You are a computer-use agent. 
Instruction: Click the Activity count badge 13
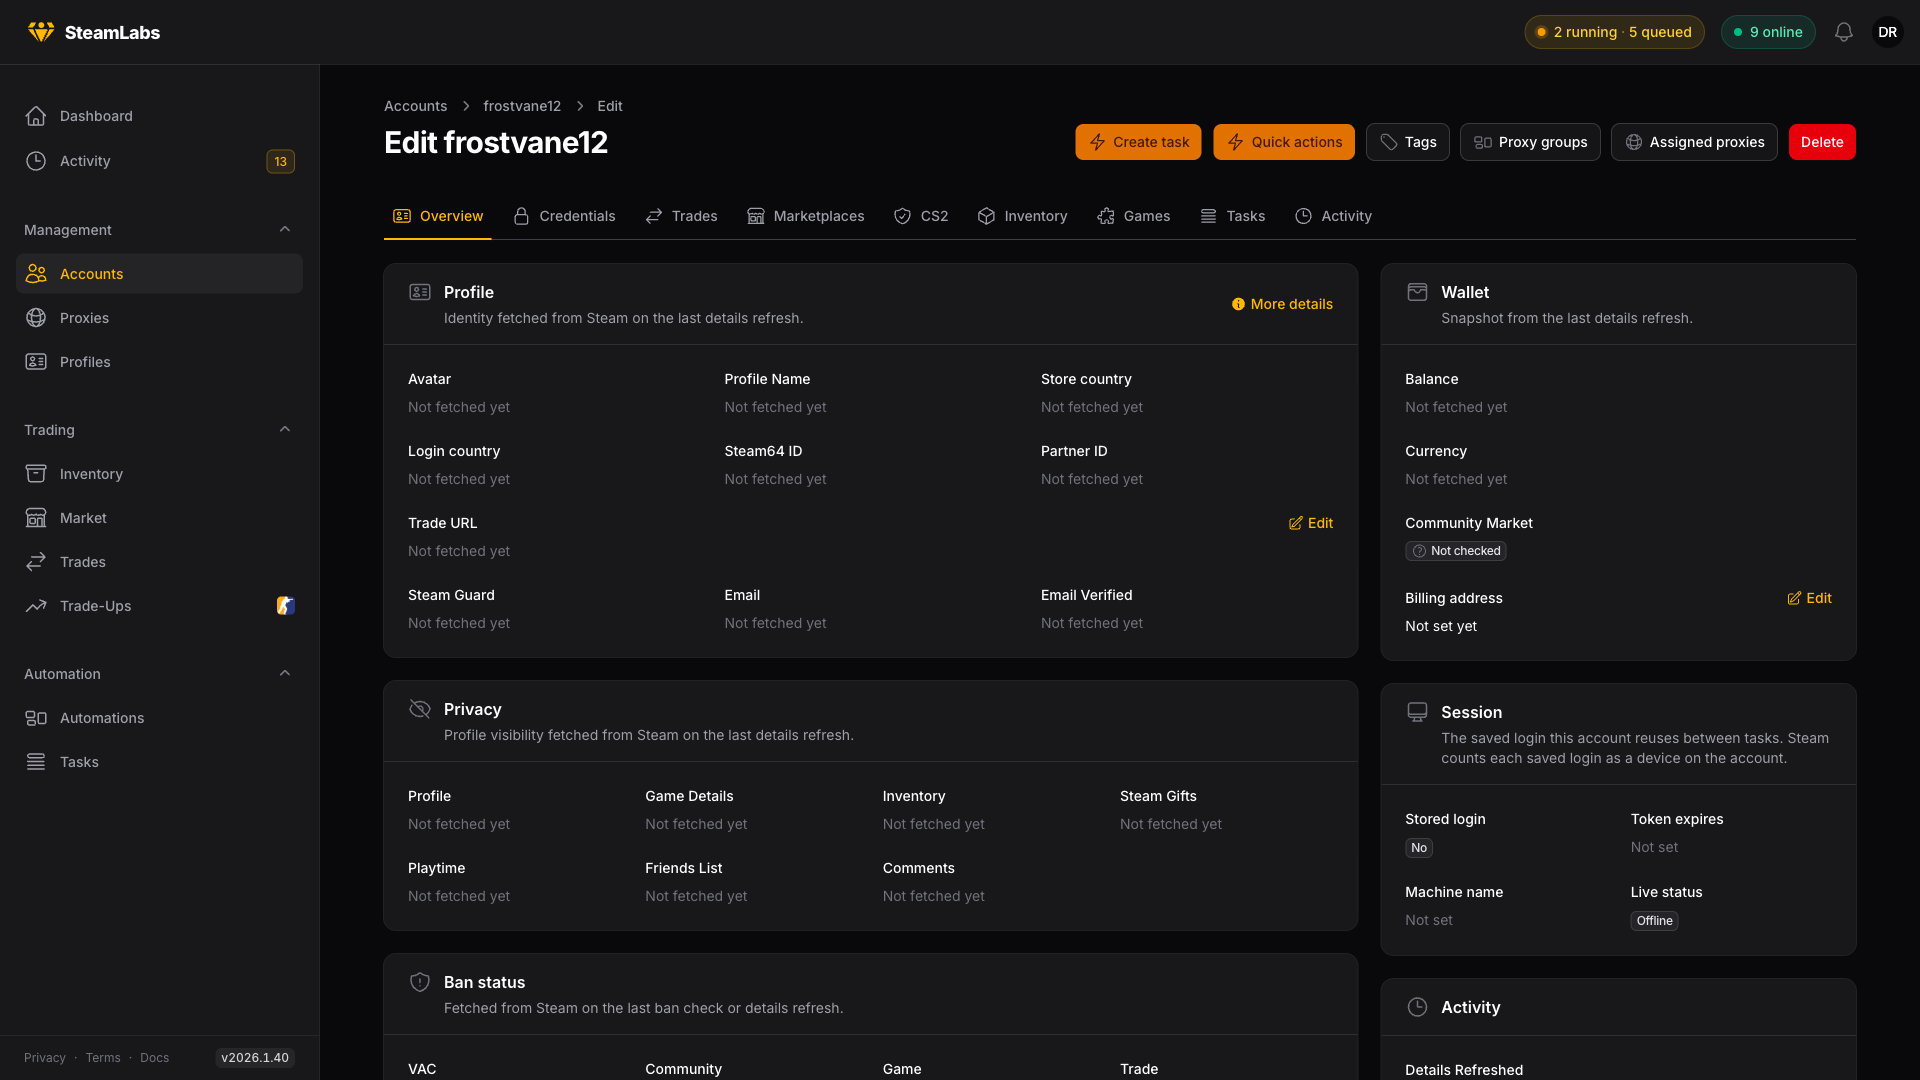[280, 161]
